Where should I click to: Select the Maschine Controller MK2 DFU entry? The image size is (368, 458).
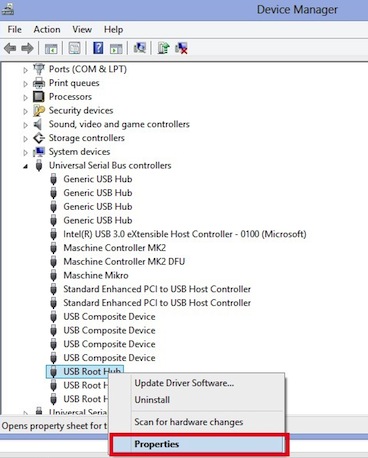[124, 262]
